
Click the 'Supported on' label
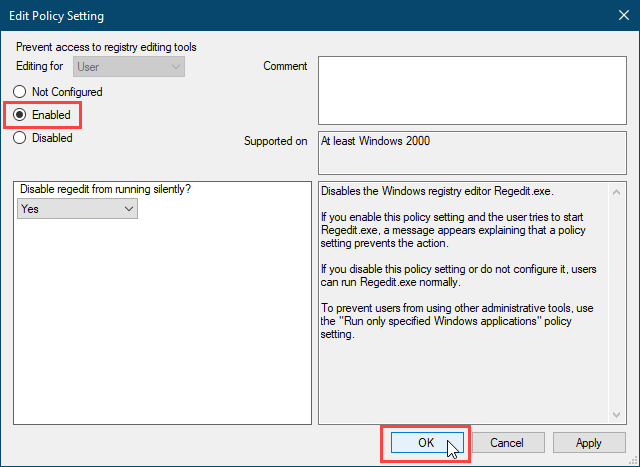(x=276, y=141)
